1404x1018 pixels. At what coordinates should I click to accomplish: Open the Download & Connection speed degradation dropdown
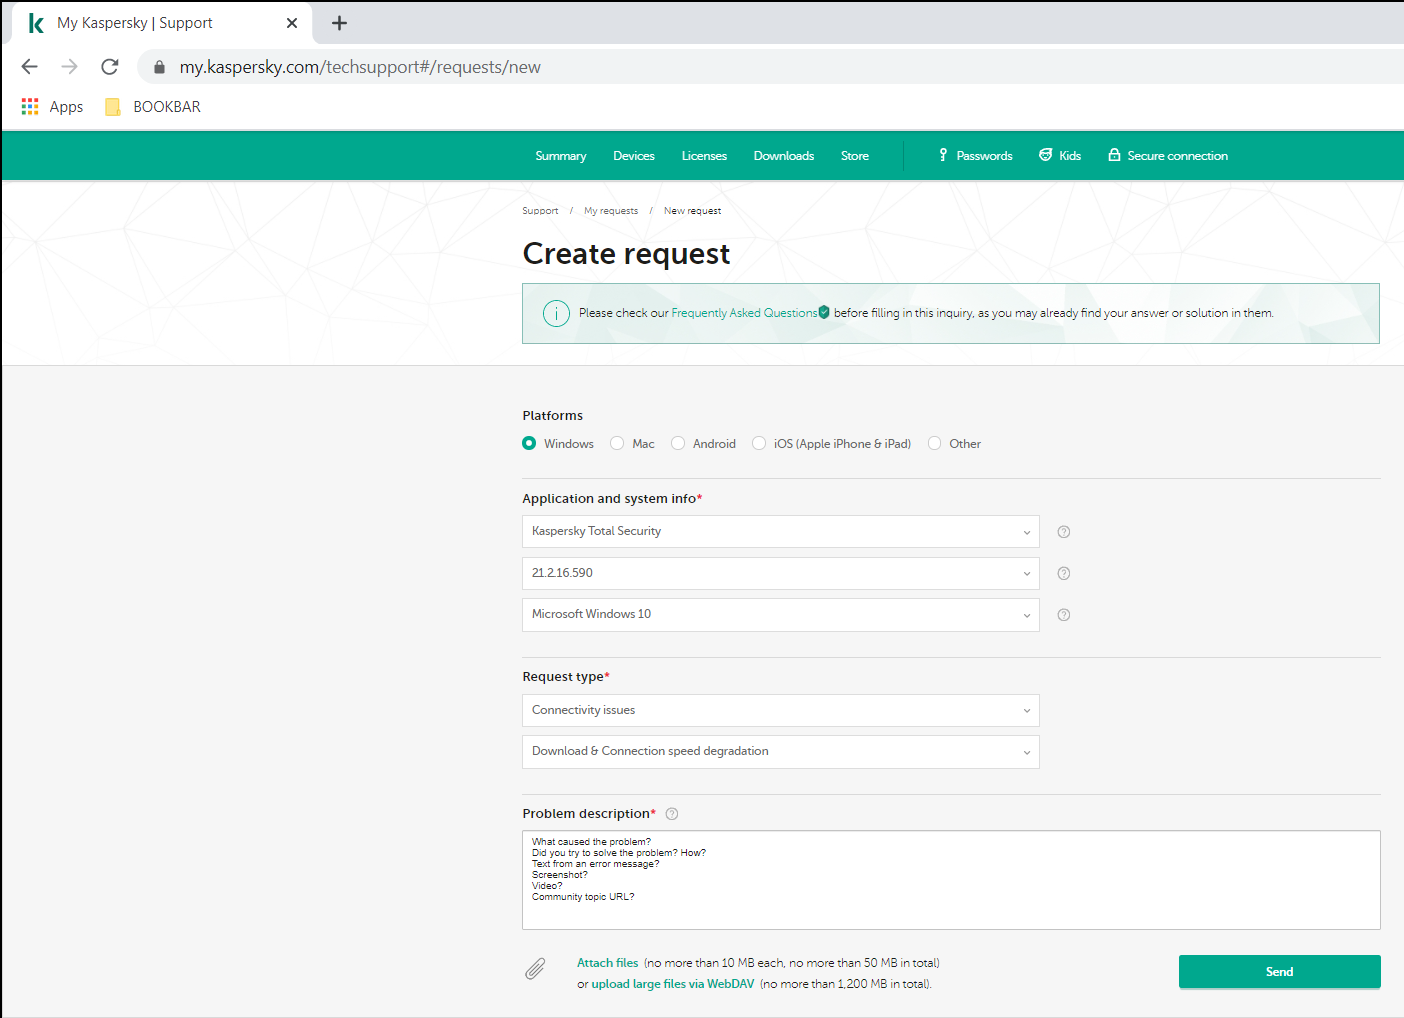(x=781, y=752)
